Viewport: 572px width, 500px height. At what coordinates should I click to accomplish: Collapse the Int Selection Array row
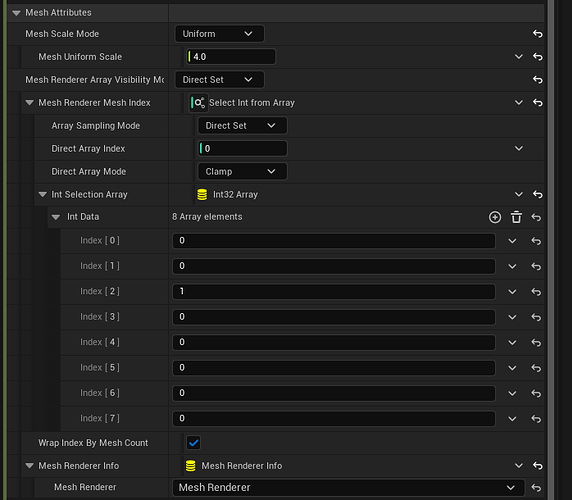(x=43, y=195)
